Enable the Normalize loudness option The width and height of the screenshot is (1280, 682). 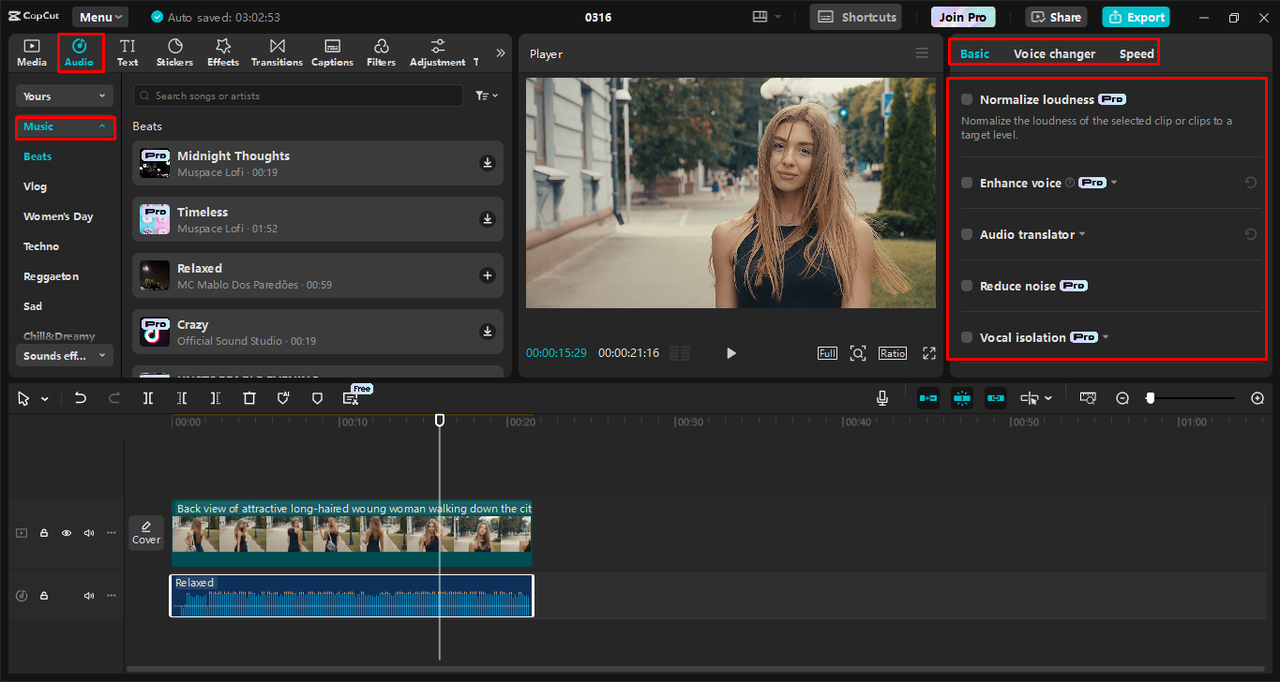[x=966, y=99]
